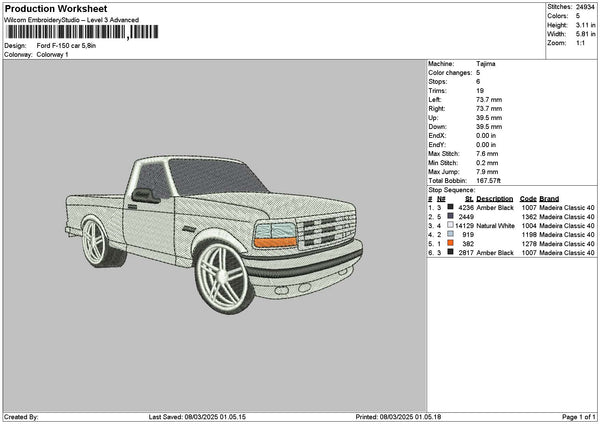Image resolution: width=600 pixels, height=424 pixels.
Task: Click the Code column header
Action: 528,198
